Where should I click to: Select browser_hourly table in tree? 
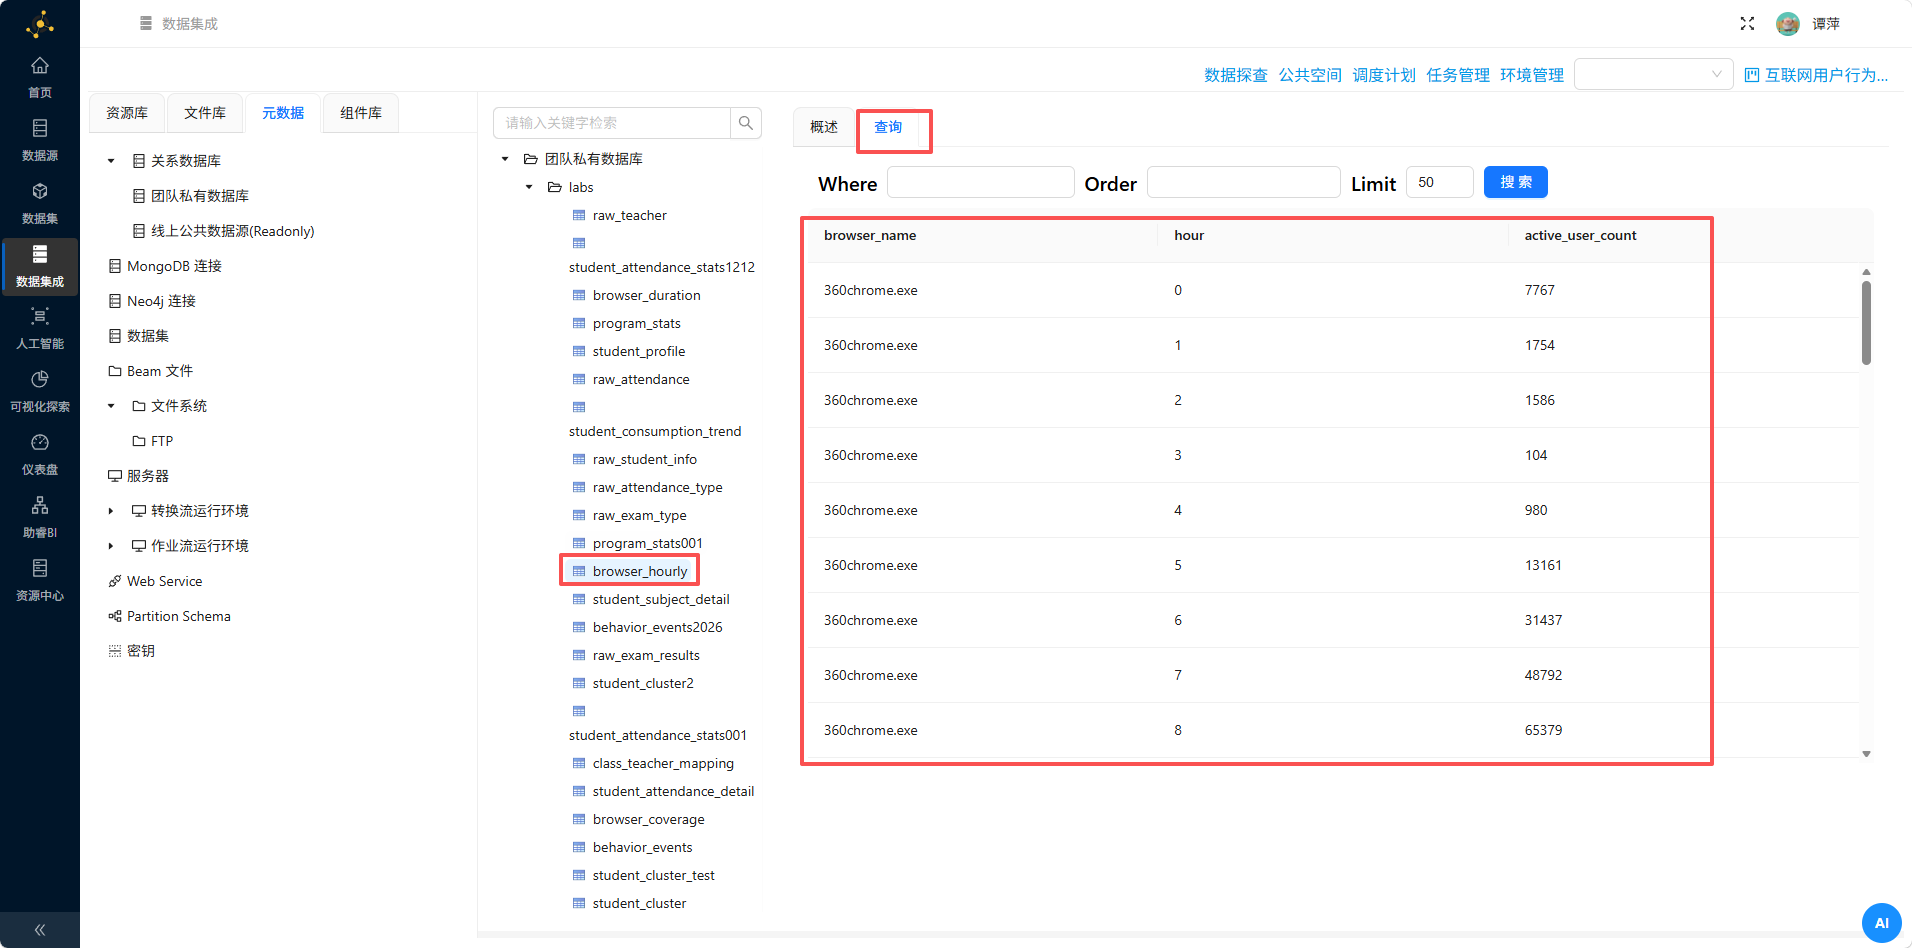pos(640,571)
